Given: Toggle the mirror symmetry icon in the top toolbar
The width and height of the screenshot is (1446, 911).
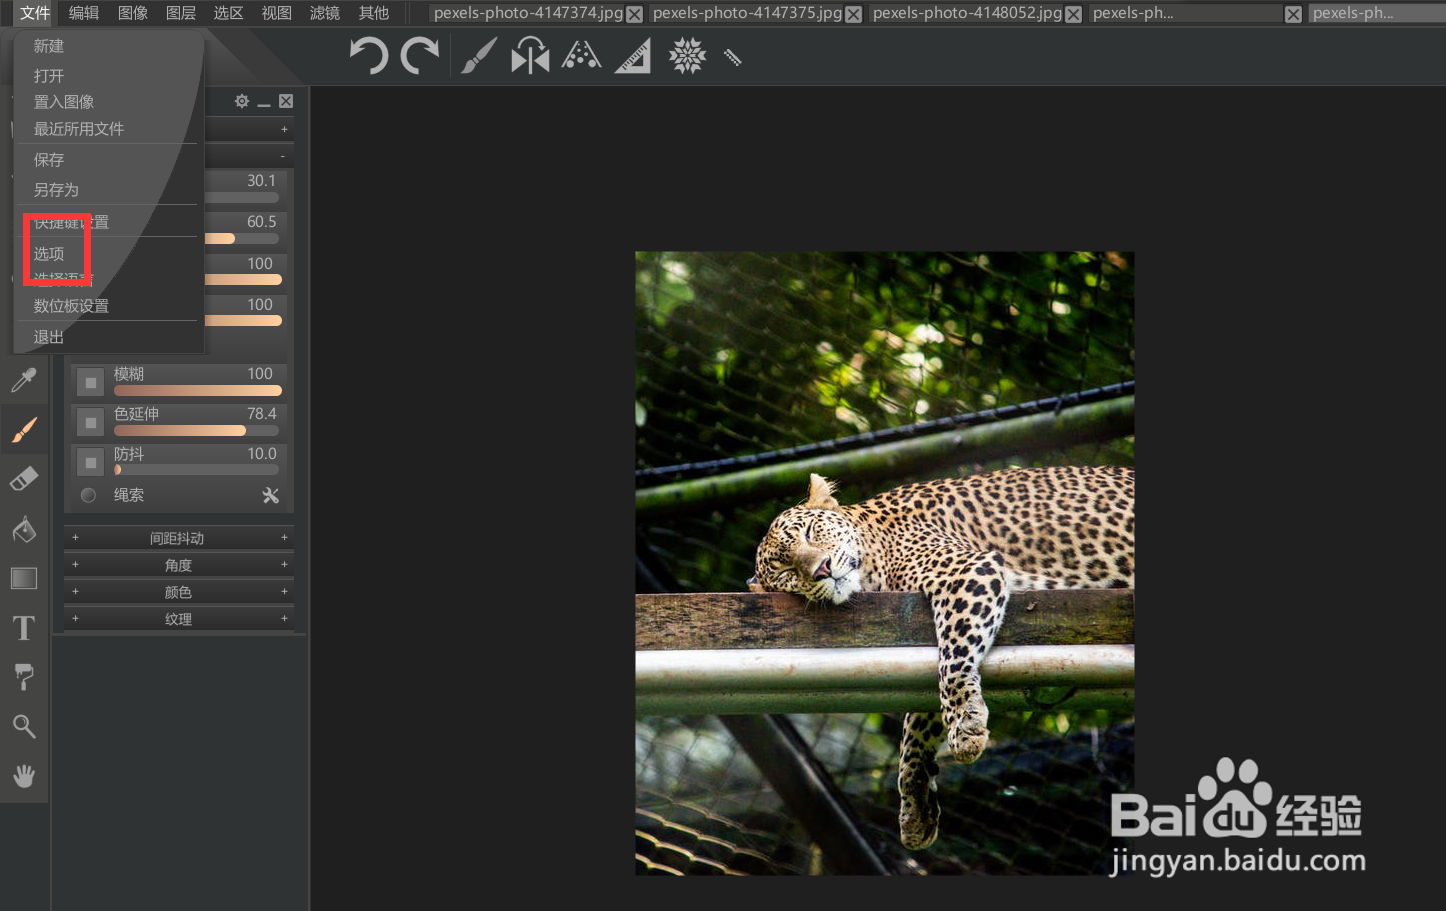Looking at the screenshot, I should coord(530,56).
